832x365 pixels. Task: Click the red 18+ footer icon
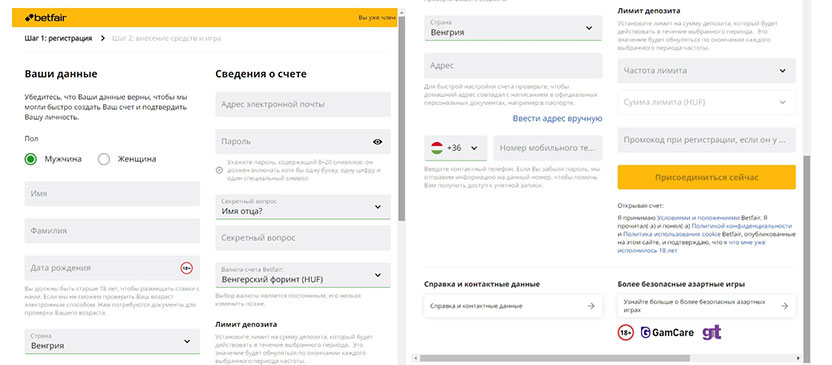click(626, 333)
